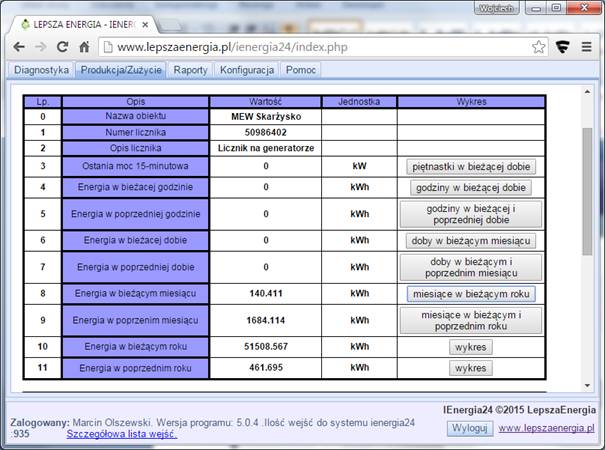605x450 pixels.
Task: Maximize the browser window
Action: pyautogui.click(x=556, y=8)
